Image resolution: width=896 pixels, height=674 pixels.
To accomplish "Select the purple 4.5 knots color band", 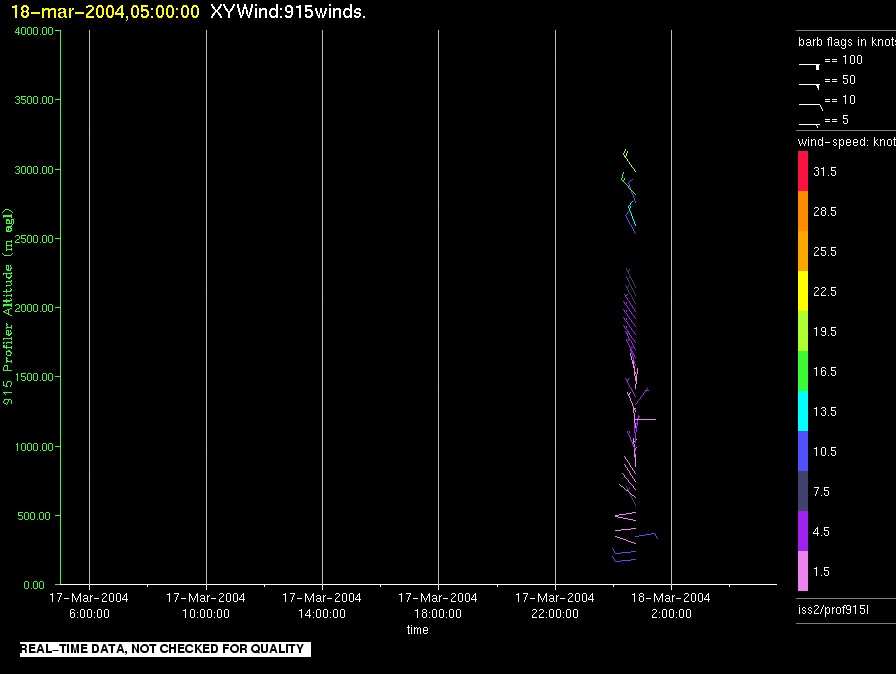I will (x=803, y=531).
